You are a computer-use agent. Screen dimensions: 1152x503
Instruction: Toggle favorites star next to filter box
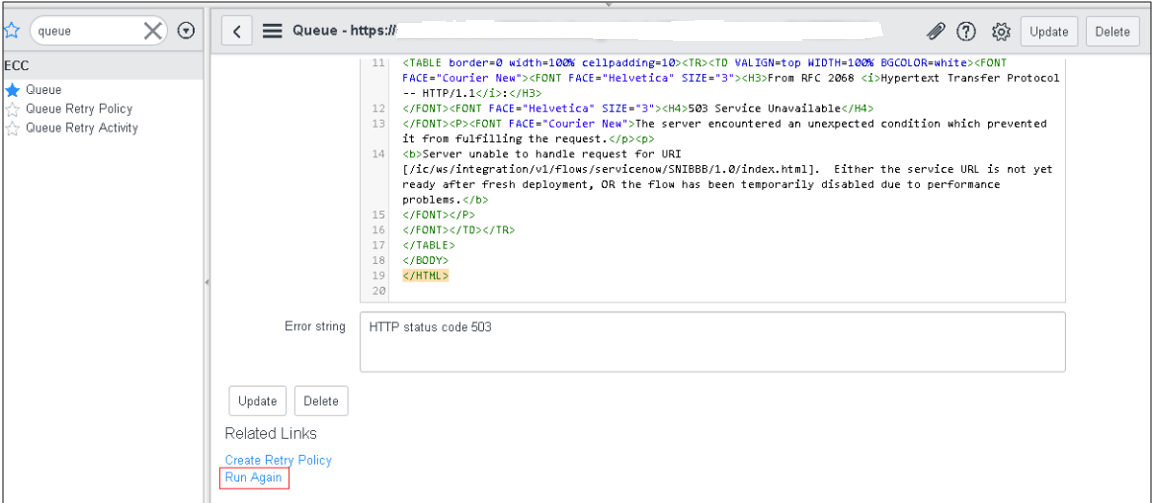pyautogui.click(x=11, y=31)
